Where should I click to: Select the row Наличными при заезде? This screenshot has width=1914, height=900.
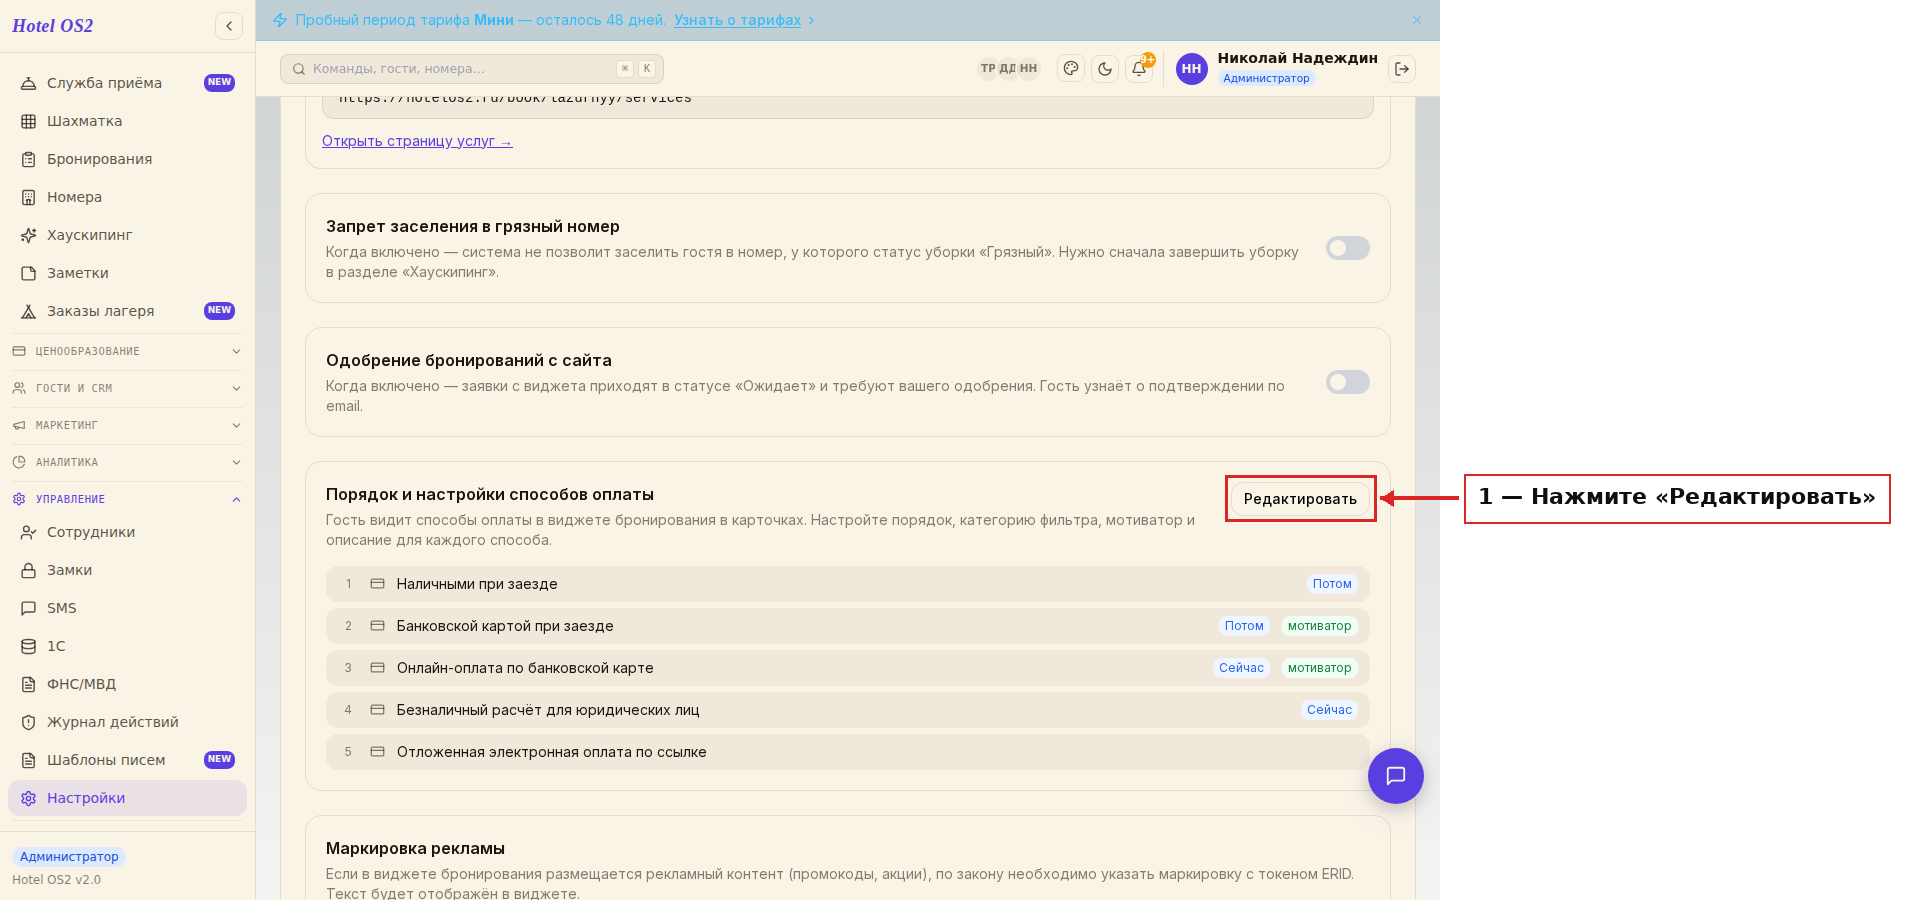click(847, 584)
